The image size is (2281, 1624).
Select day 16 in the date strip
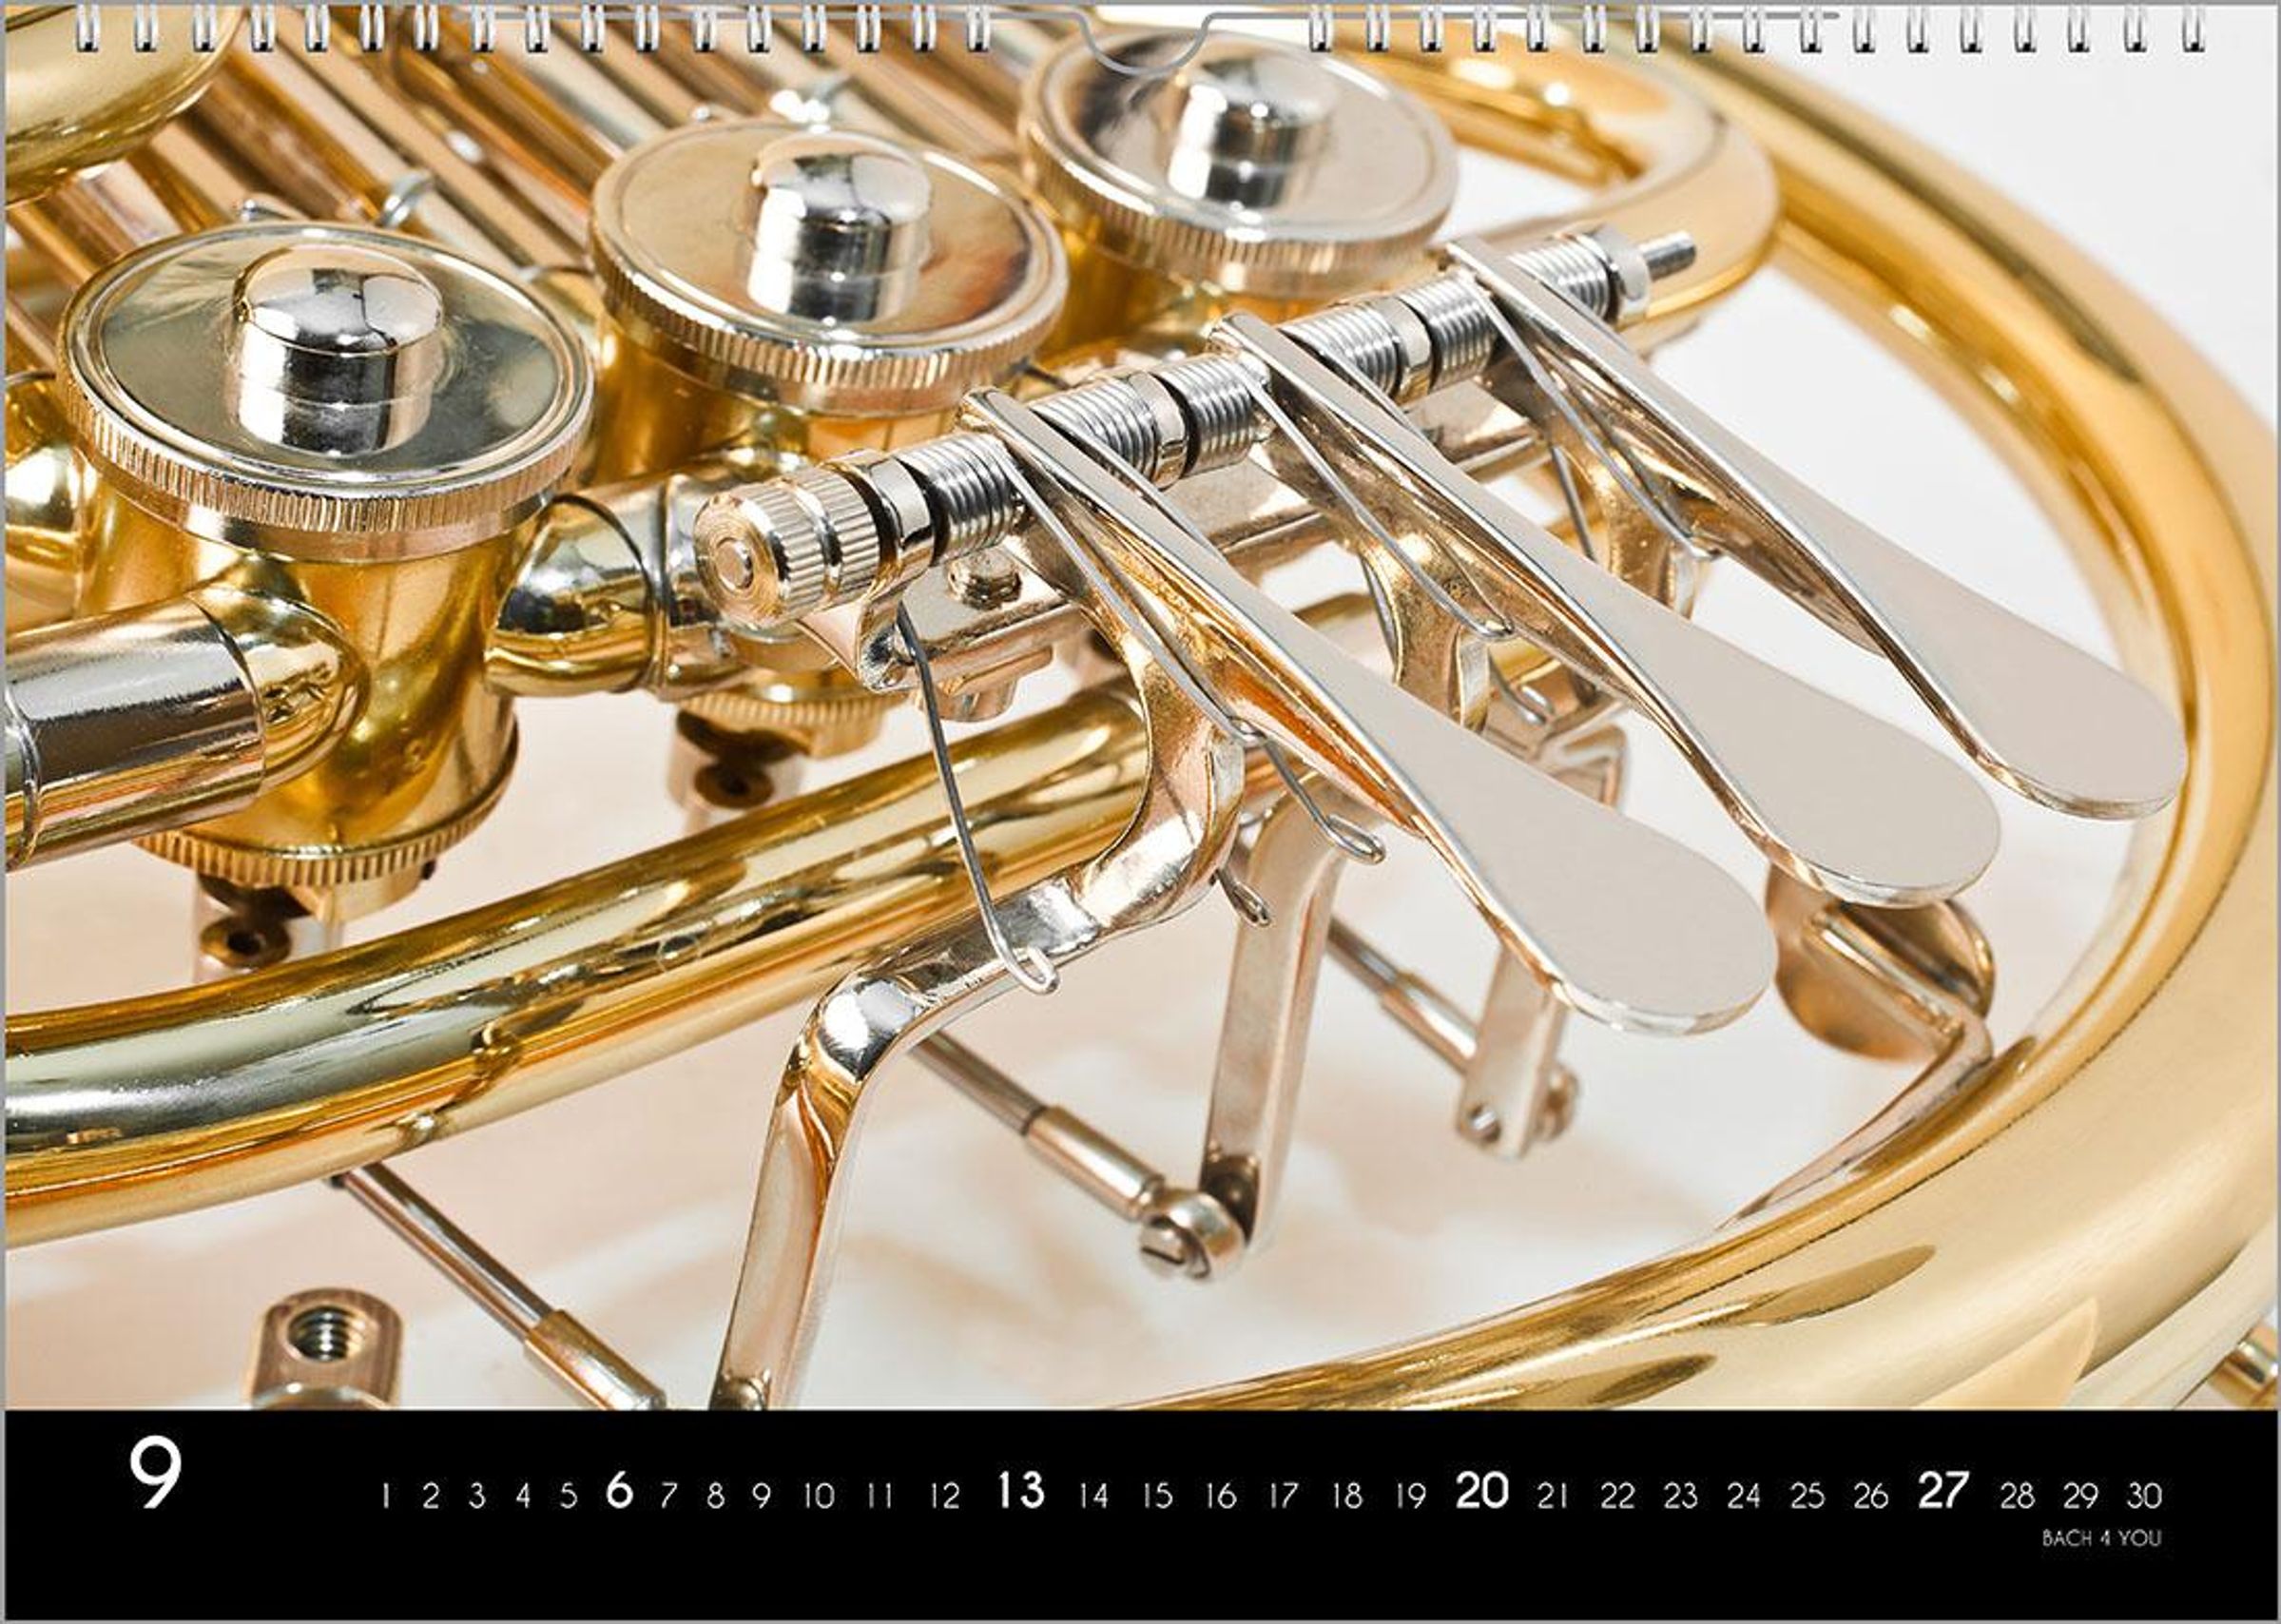point(1220,1496)
